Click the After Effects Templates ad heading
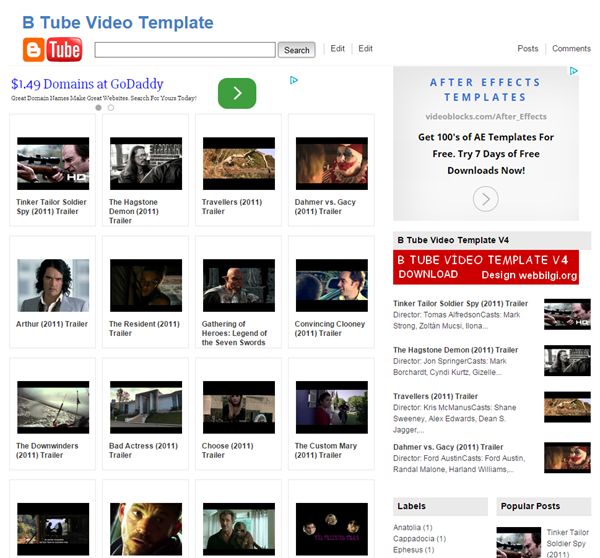Image resolution: width=600 pixels, height=558 pixels. 485,90
